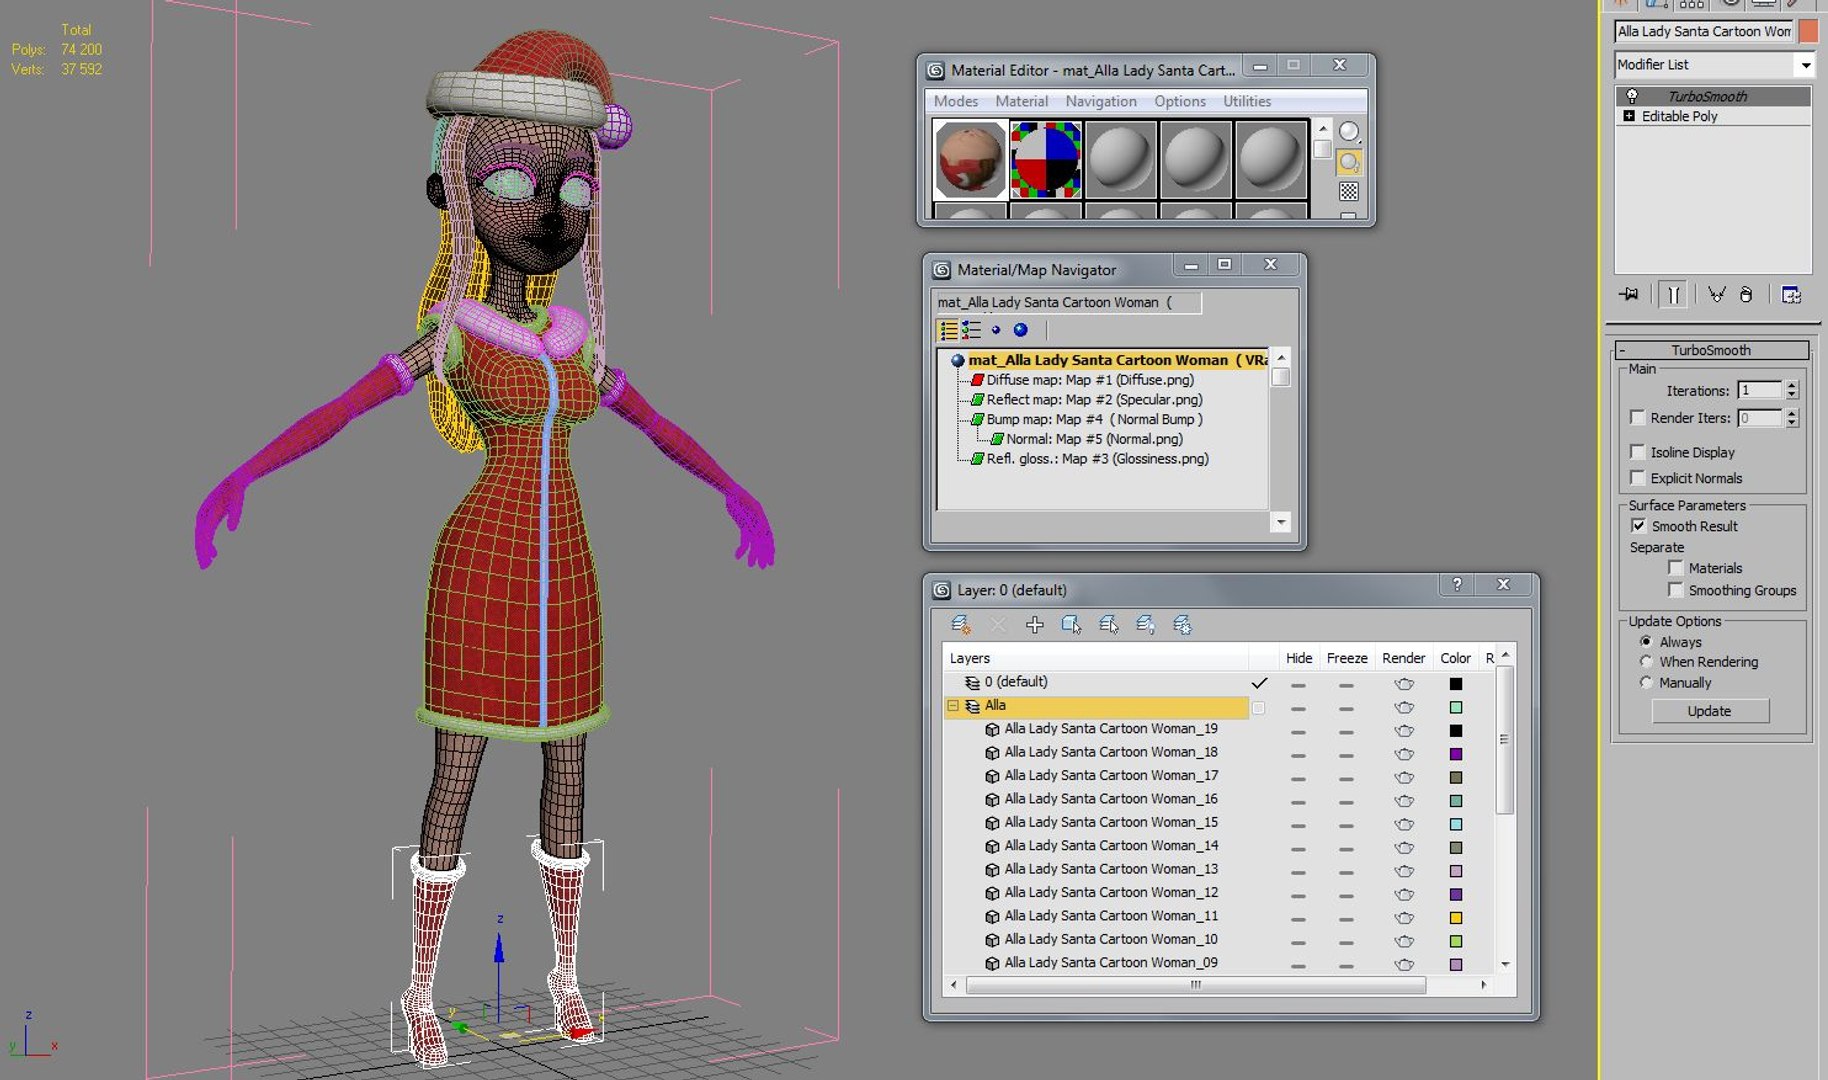Uncheck Smooth Result checkbox

(1638, 526)
